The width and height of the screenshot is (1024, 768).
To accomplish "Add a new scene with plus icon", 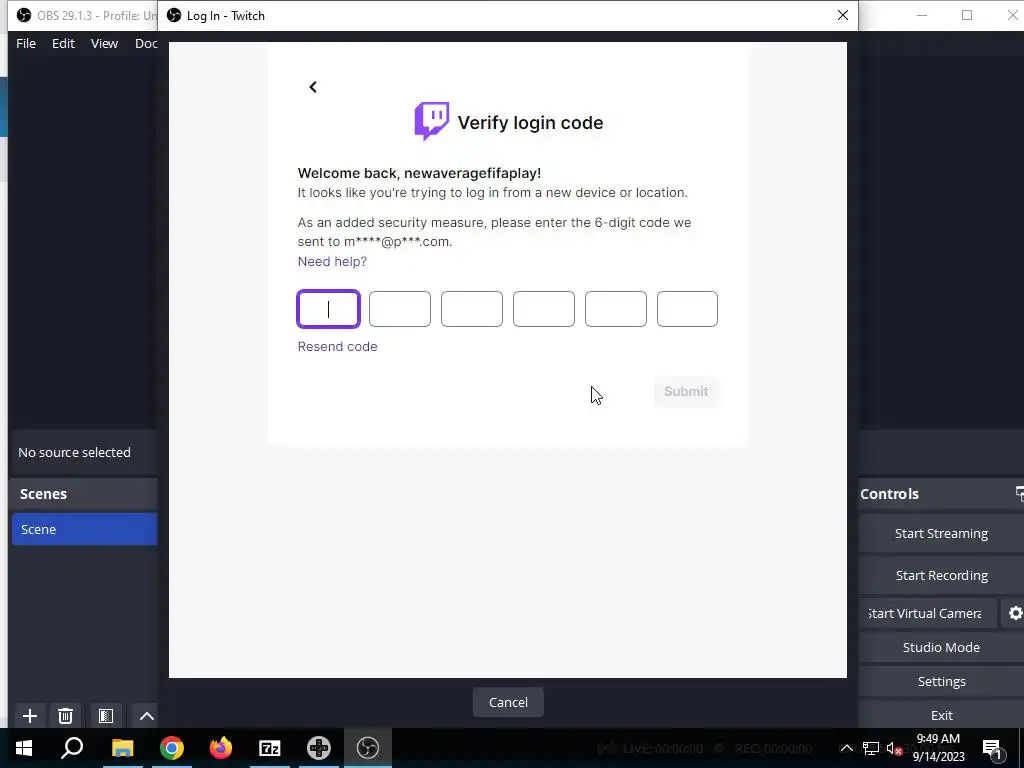I will pyautogui.click(x=29, y=716).
